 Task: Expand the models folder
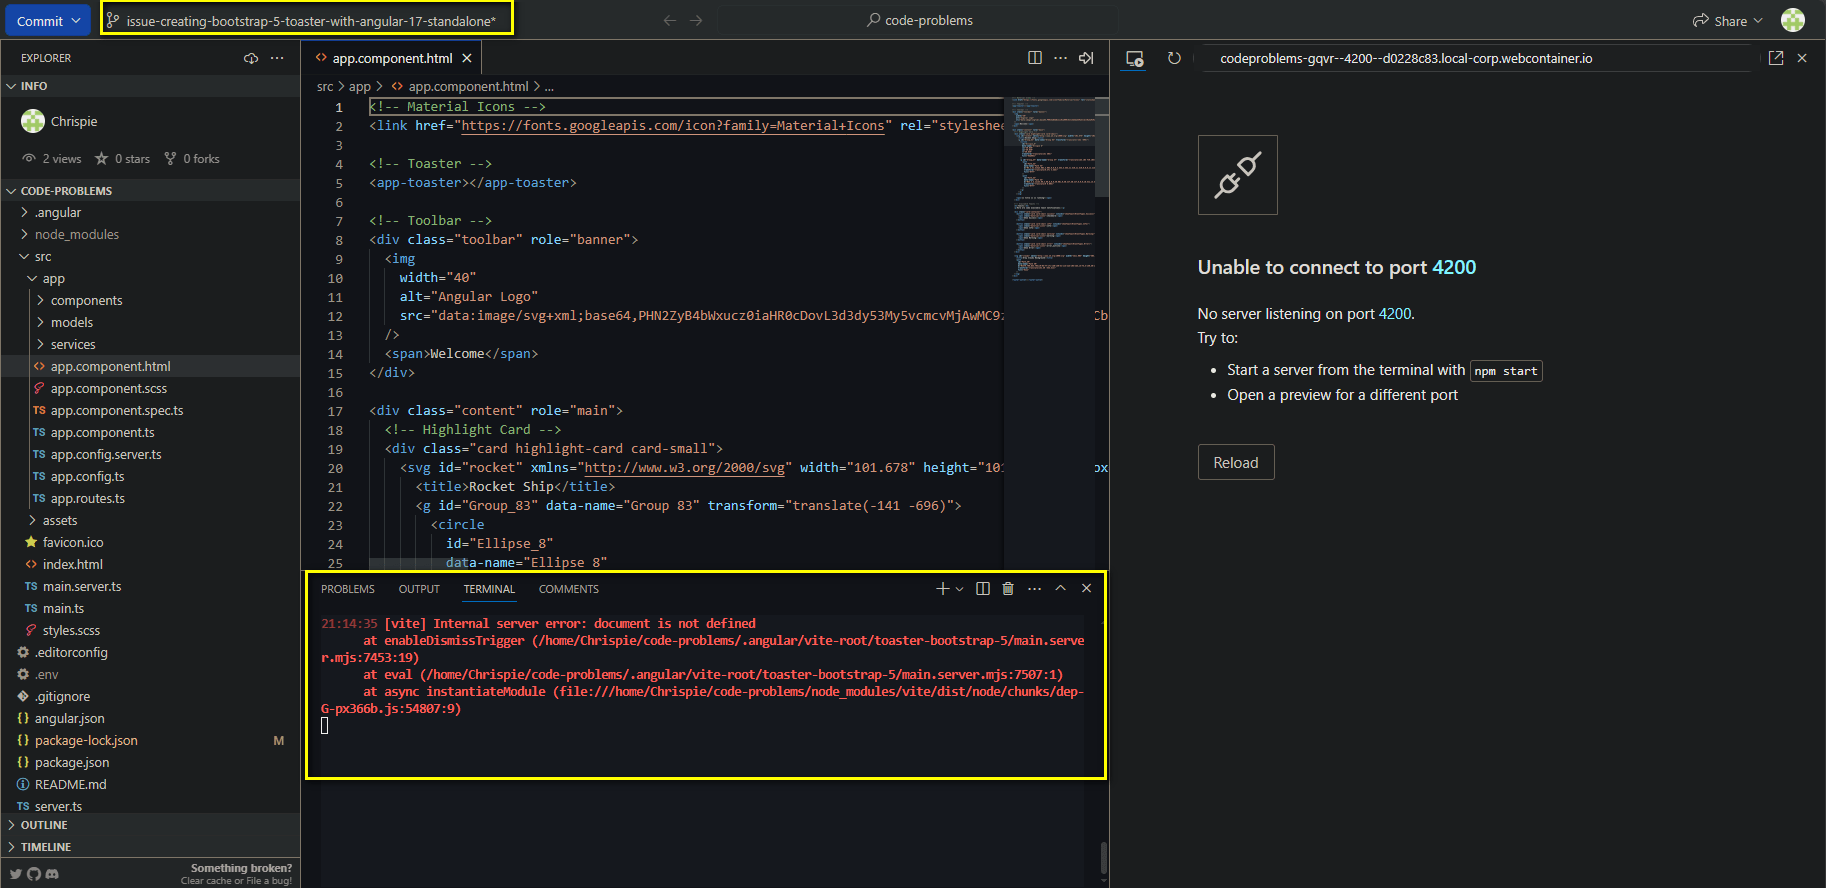tap(150, 322)
